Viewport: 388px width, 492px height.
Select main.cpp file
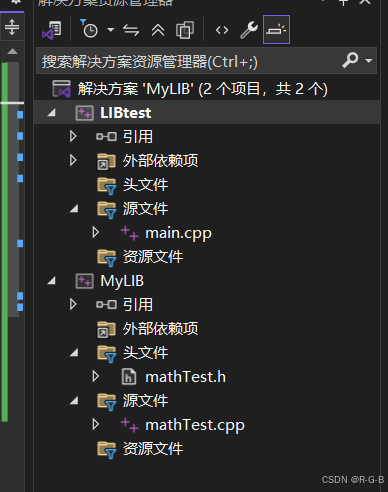[x=178, y=233]
